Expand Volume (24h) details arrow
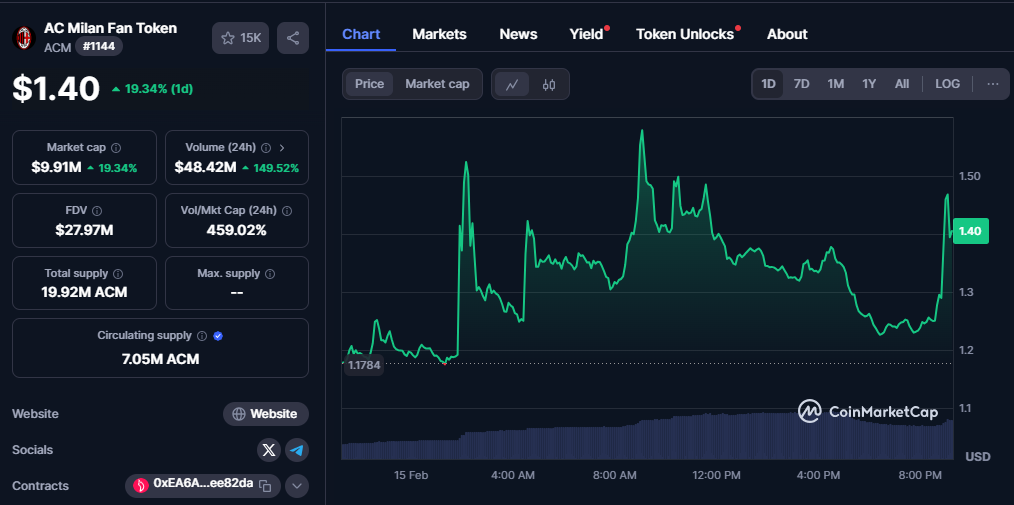The width and height of the screenshot is (1014, 505). coord(282,147)
